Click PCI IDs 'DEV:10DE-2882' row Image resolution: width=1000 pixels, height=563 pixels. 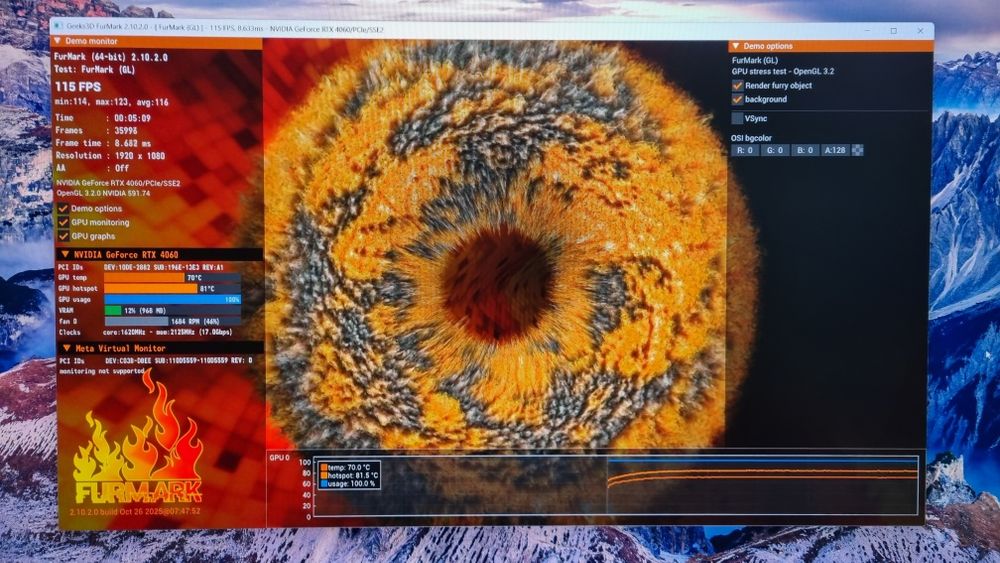point(141,267)
